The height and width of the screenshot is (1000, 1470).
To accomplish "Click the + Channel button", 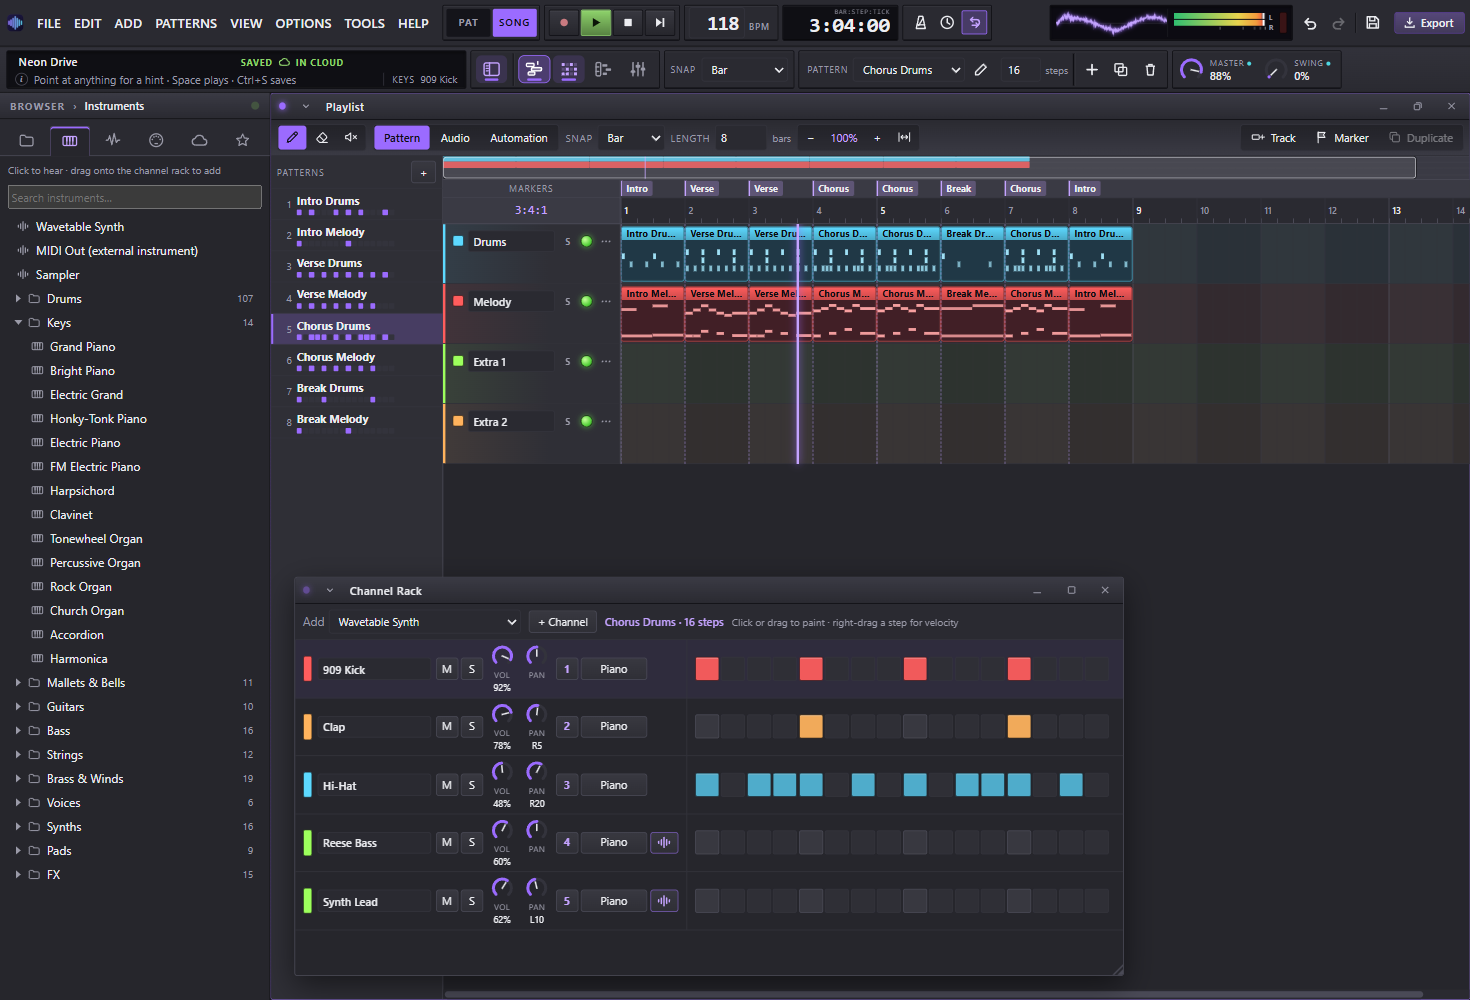I will (563, 622).
